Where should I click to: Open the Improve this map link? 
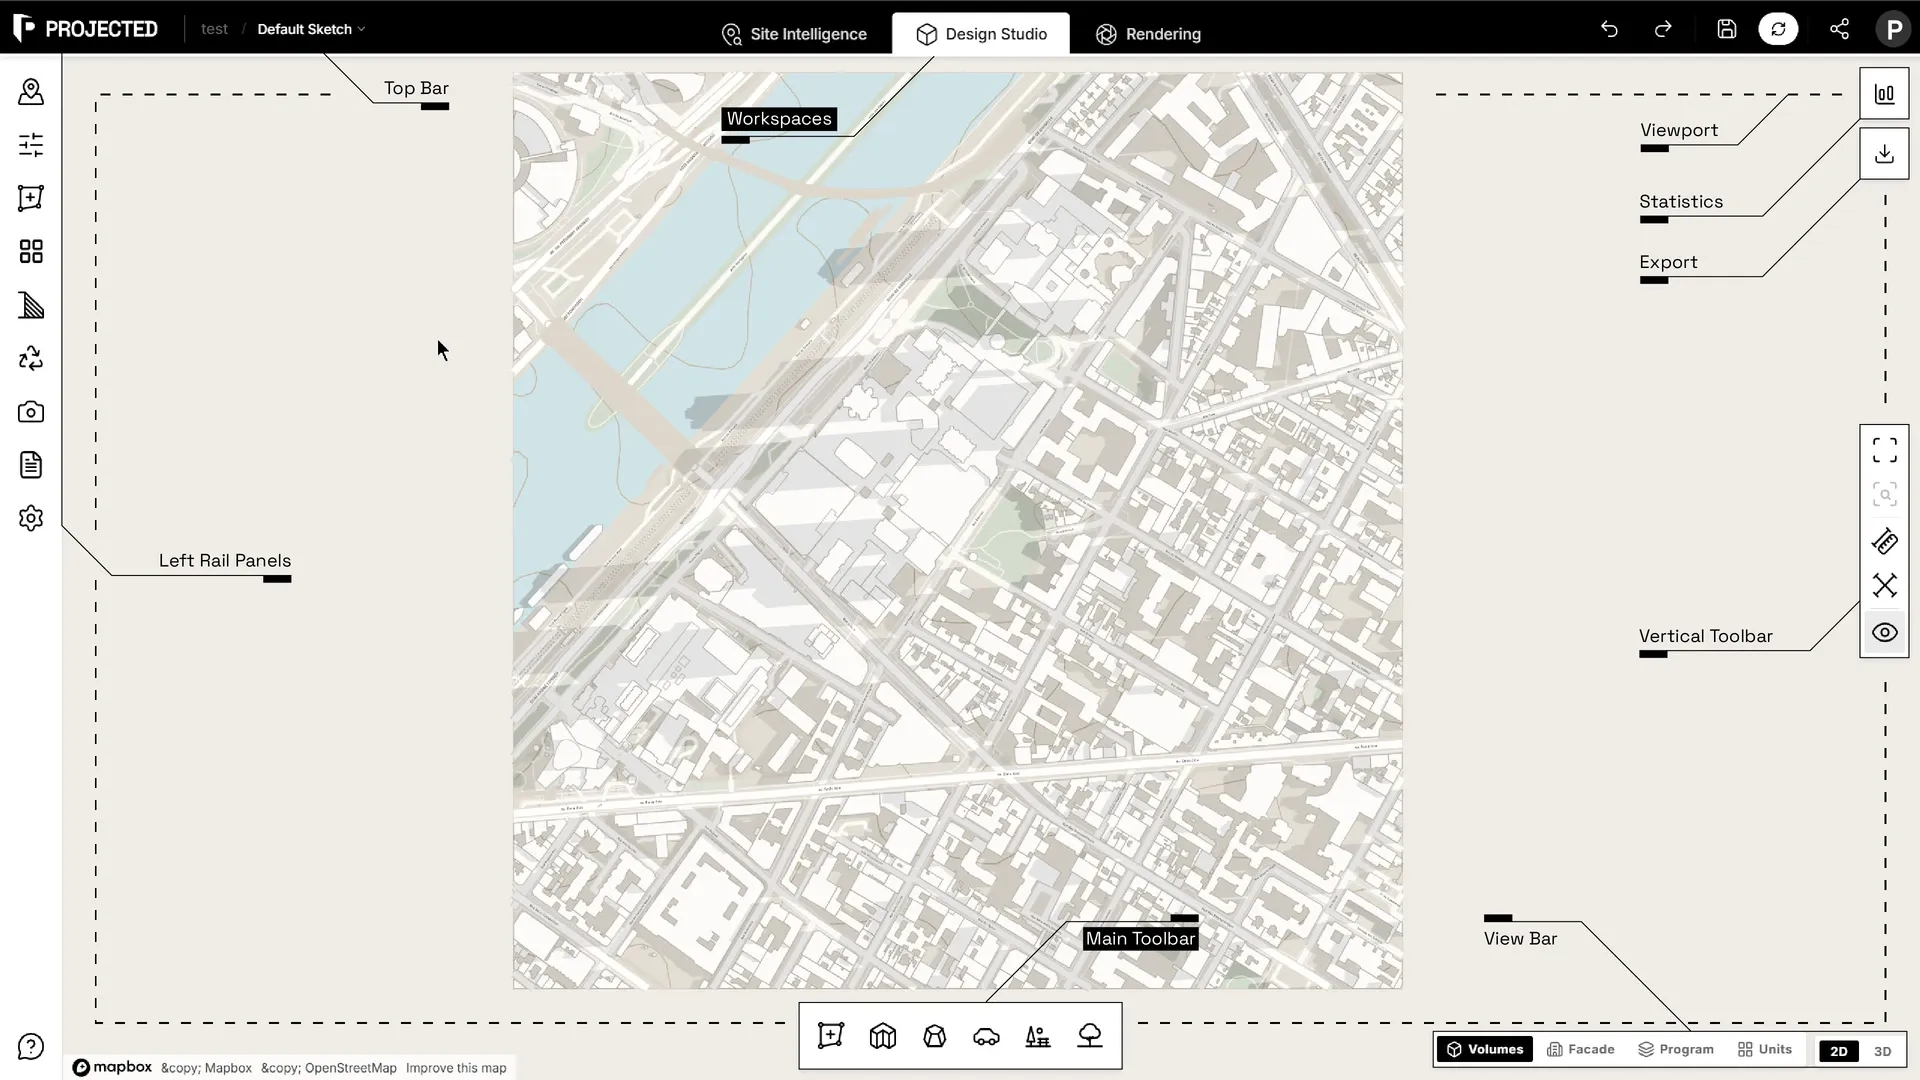pyautogui.click(x=456, y=1068)
